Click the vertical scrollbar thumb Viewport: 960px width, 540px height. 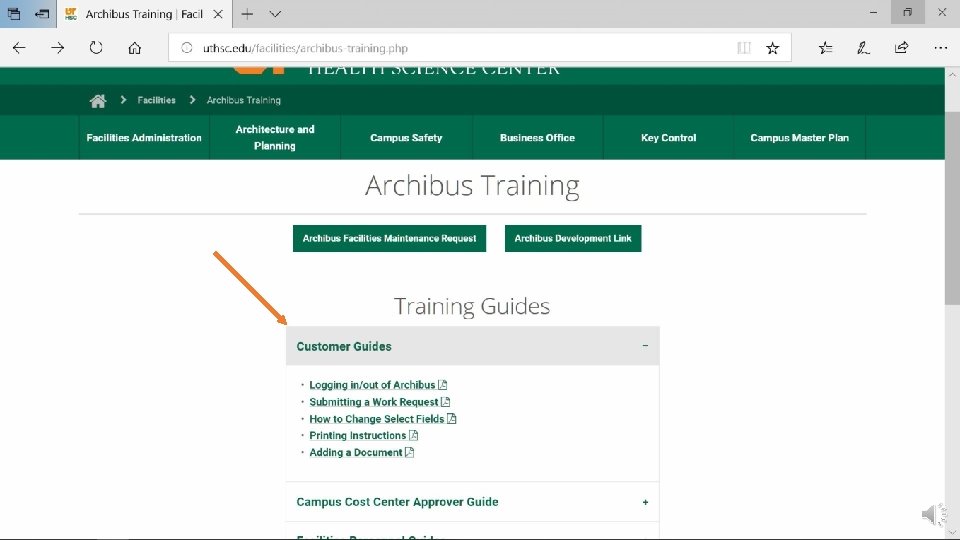point(952,208)
